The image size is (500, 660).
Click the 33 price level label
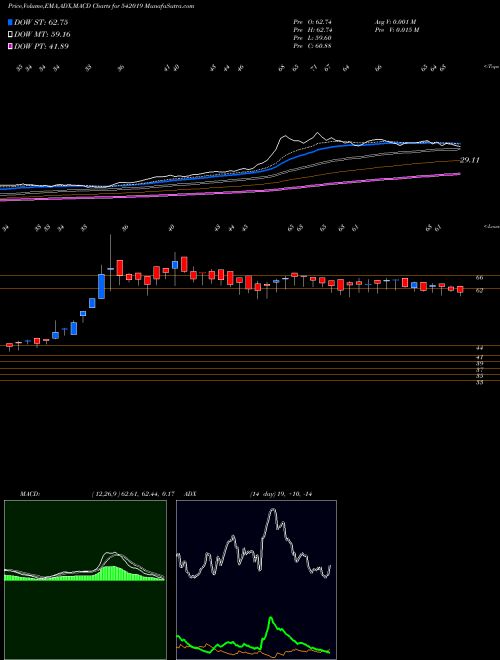[479, 383]
